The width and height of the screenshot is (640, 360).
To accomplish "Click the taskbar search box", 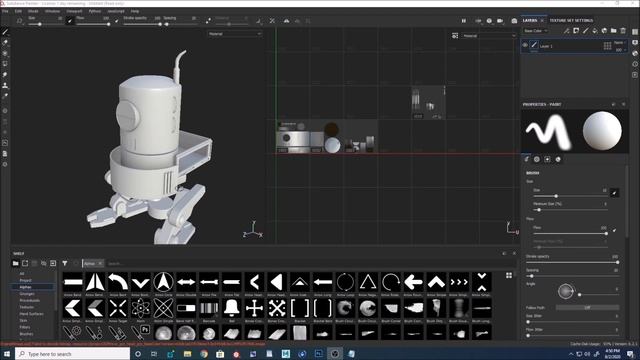I will click(73, 353).
